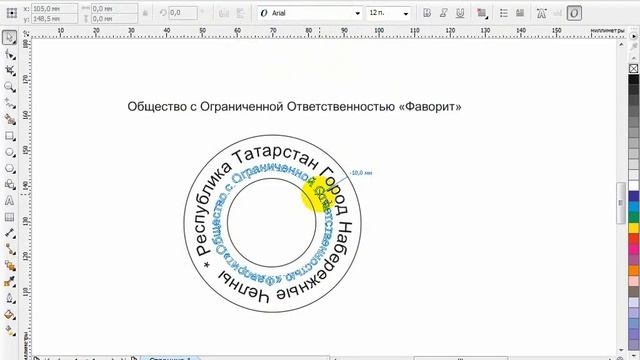Click the mirror horizontally icon
Screen dimensions: 640x360
tap(224, 13)
